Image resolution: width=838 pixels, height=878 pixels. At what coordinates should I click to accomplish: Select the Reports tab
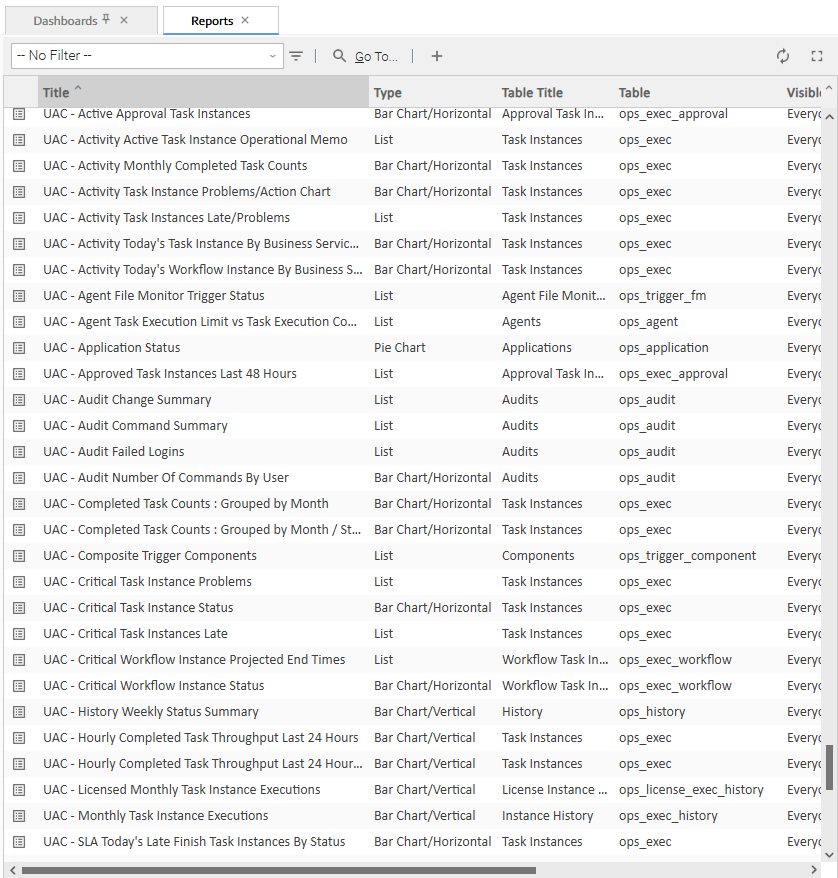211,21
